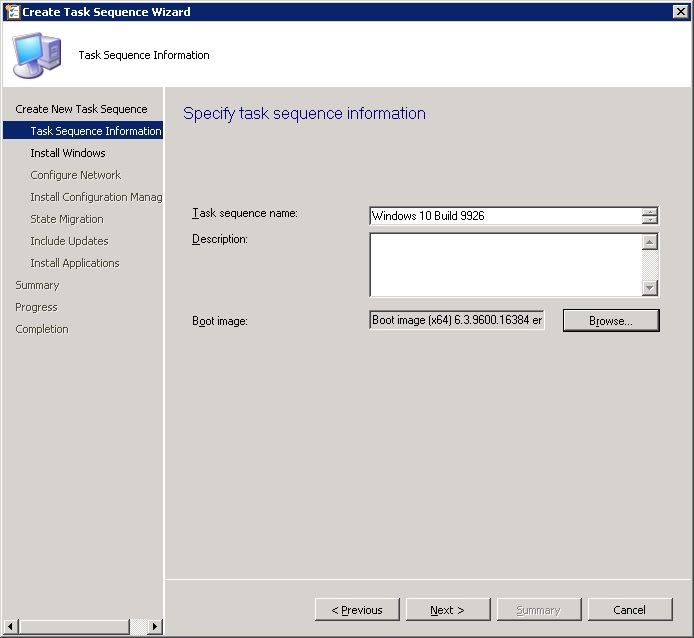Click the name field down arrow
Screen dimensions: 694x638
(x=650, y=221)
